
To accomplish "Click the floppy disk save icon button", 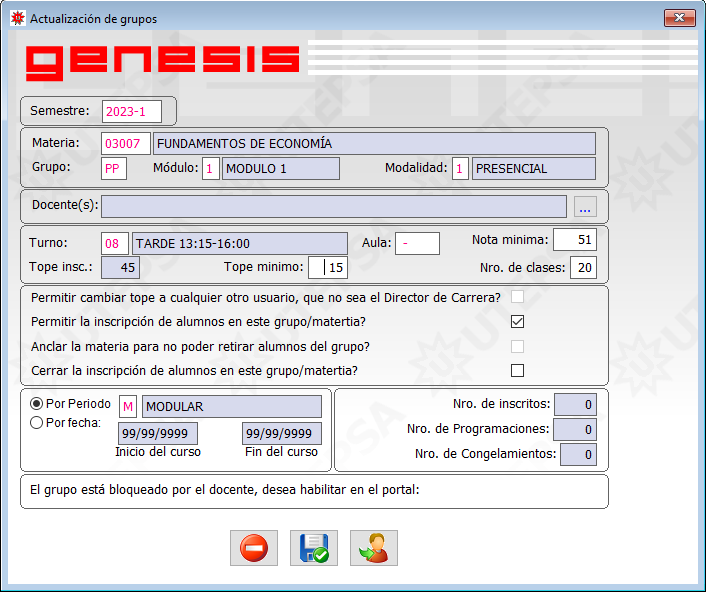I will point(314,548).
